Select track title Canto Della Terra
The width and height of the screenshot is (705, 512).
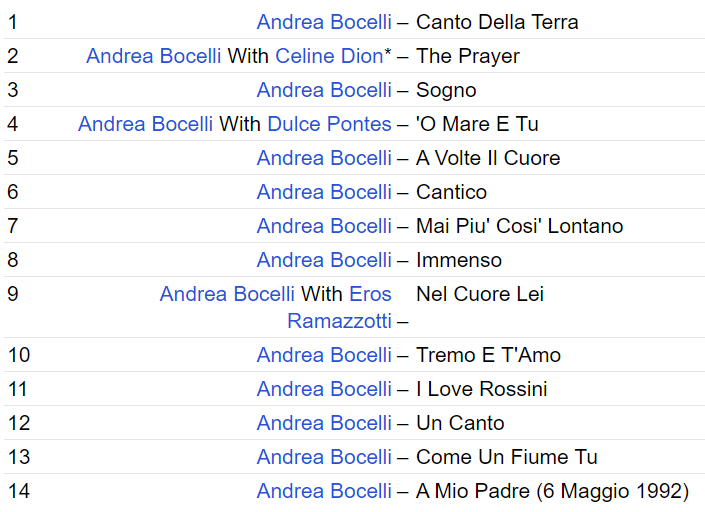(497, 22)
